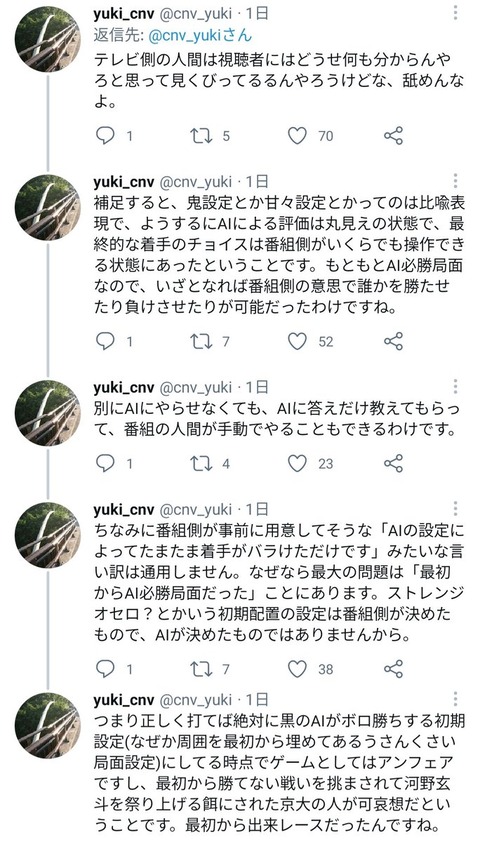Open yuki_cnv profile from top avatar
This screenshot has height=842, width=480.
tap(47, 39)
